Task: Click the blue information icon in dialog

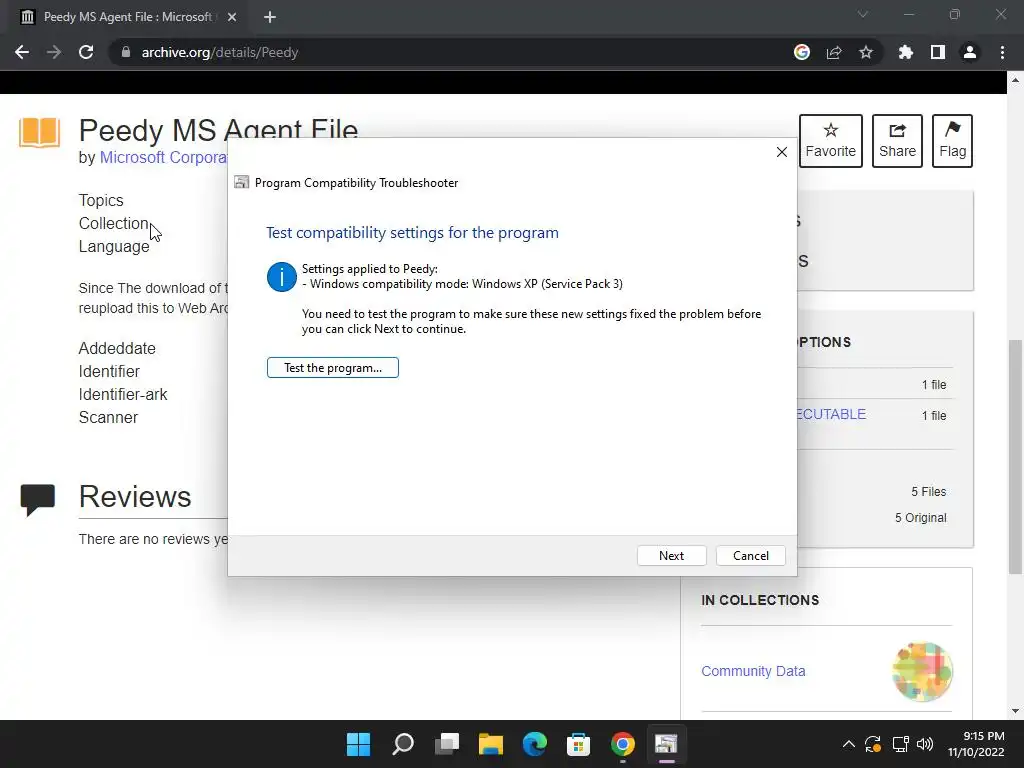Action: [281, 277]
